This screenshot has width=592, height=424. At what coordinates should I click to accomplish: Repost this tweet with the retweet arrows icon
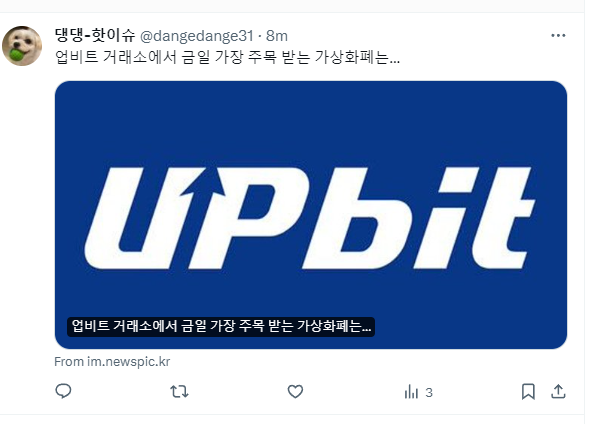pyautogui.click(x=179, y=392)
